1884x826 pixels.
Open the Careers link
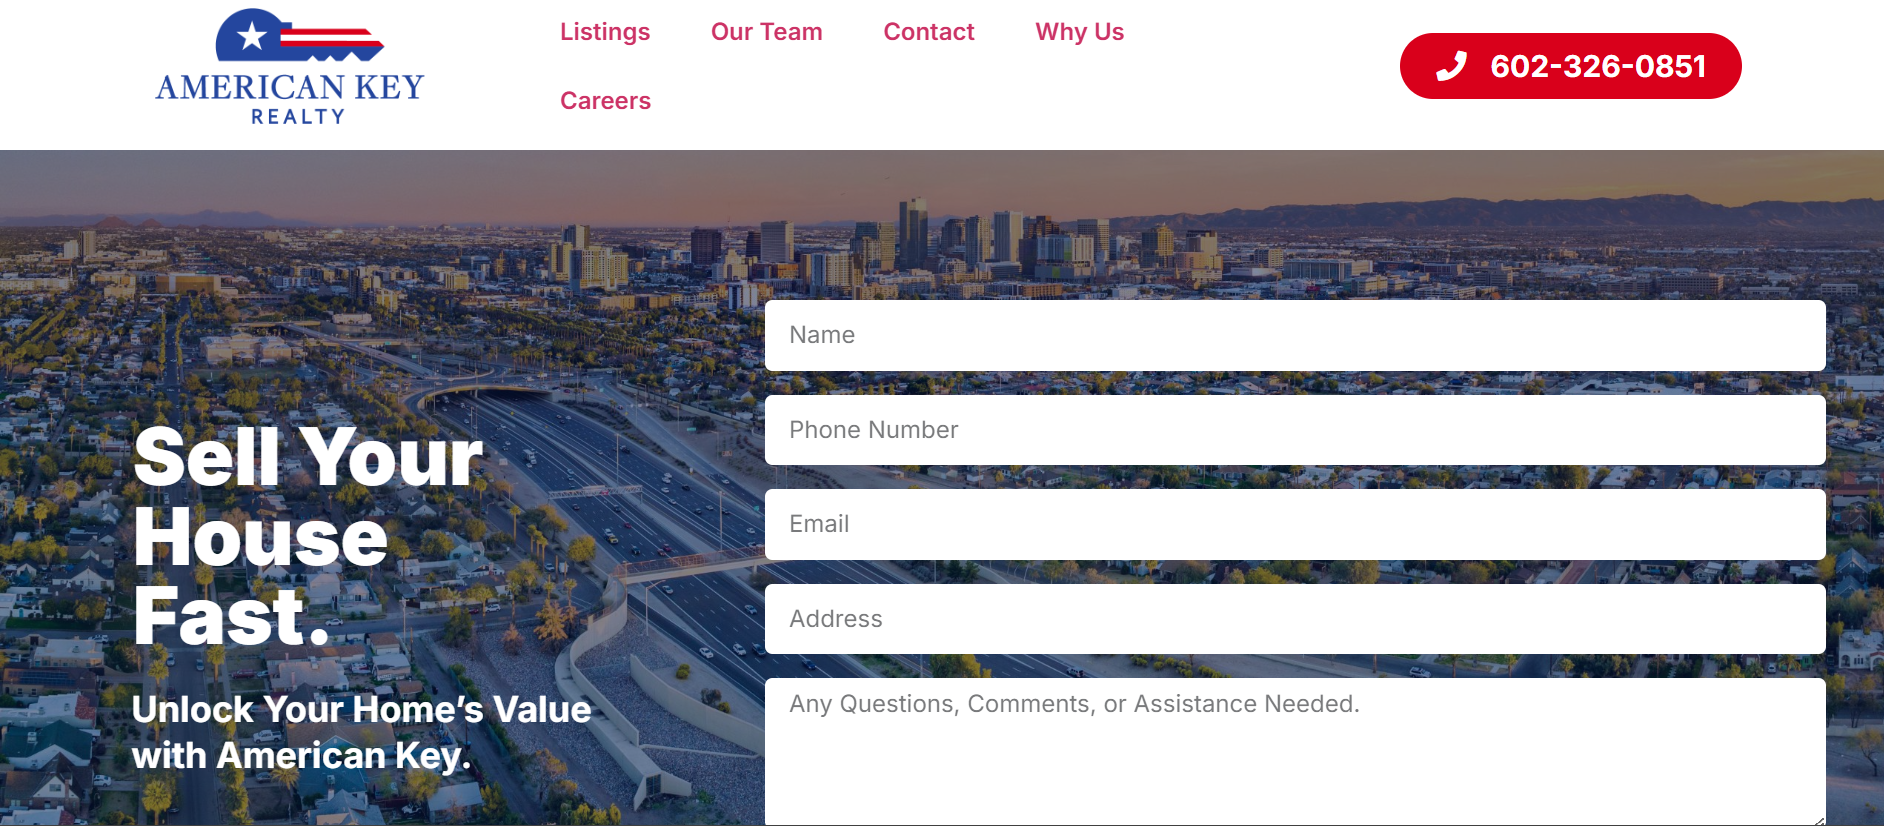pos(605,101)
